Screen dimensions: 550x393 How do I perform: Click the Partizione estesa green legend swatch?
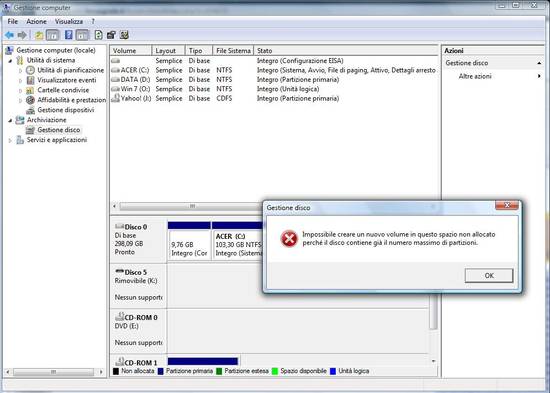point(219,371)
